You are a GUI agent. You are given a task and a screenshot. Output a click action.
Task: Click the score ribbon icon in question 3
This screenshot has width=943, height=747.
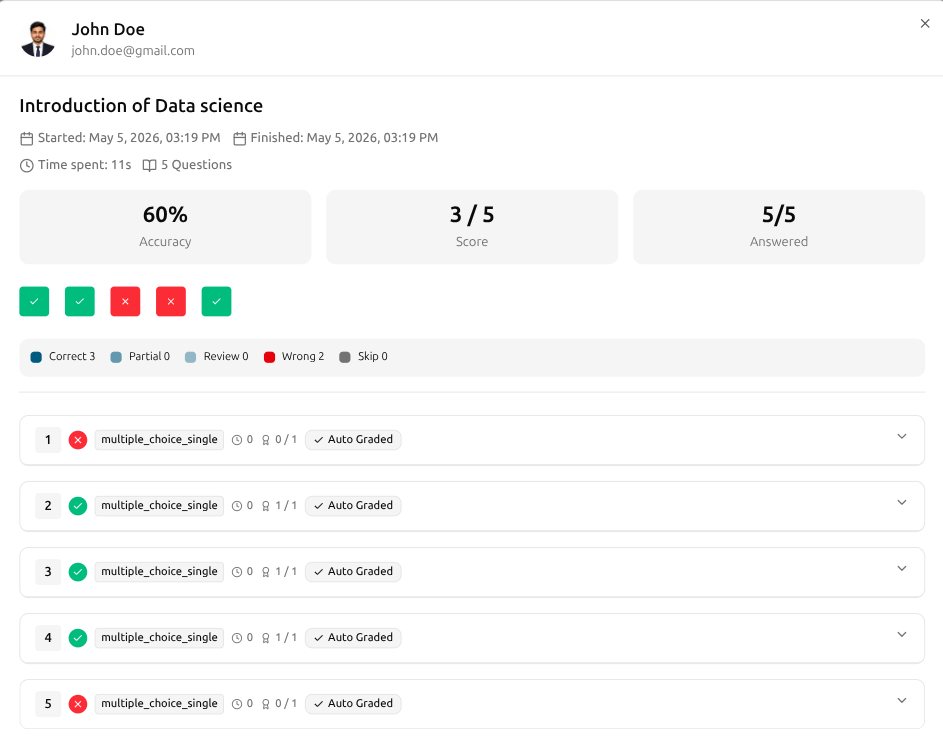click(x=266, y=572)
